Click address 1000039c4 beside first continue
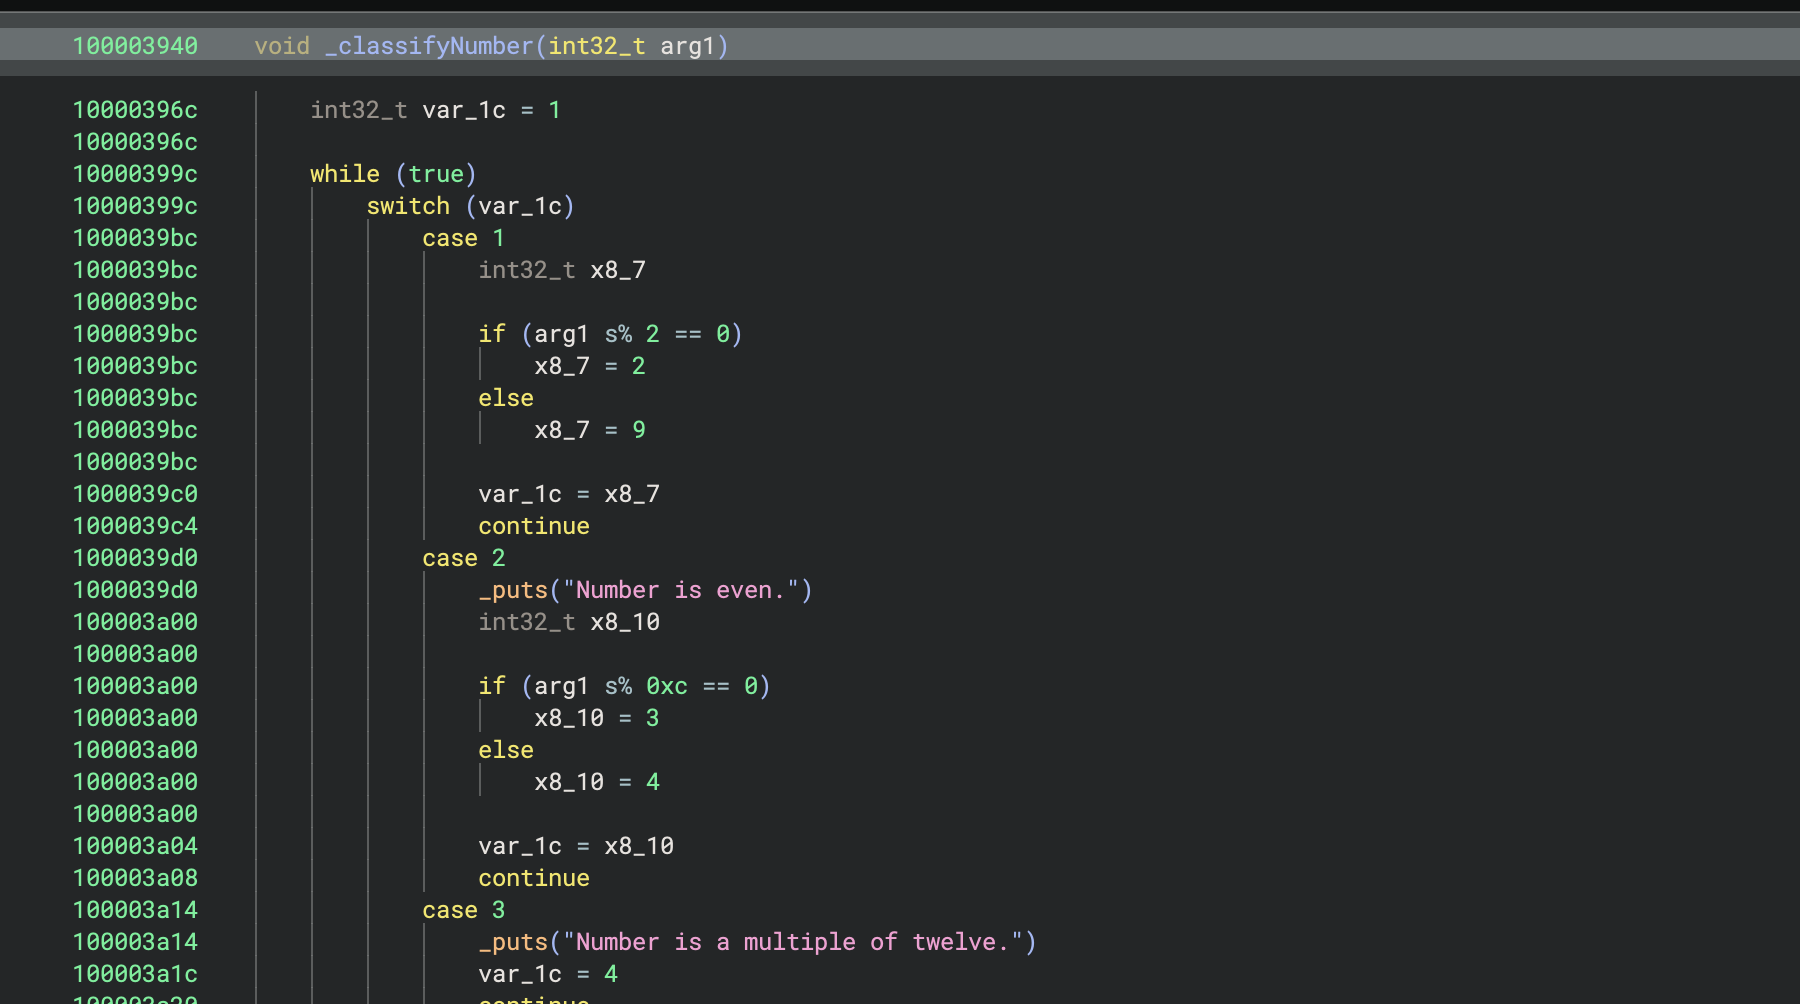The image size is (1800, 1004). (x=135, y=526)
